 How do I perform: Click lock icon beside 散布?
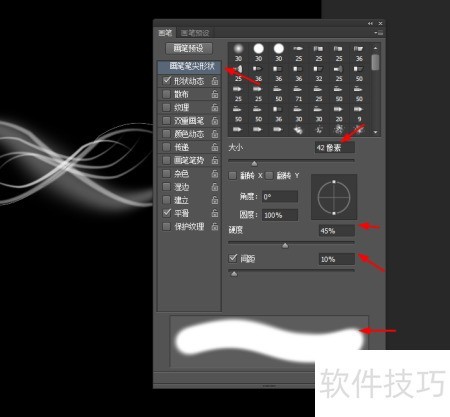(x=215, y=94)
